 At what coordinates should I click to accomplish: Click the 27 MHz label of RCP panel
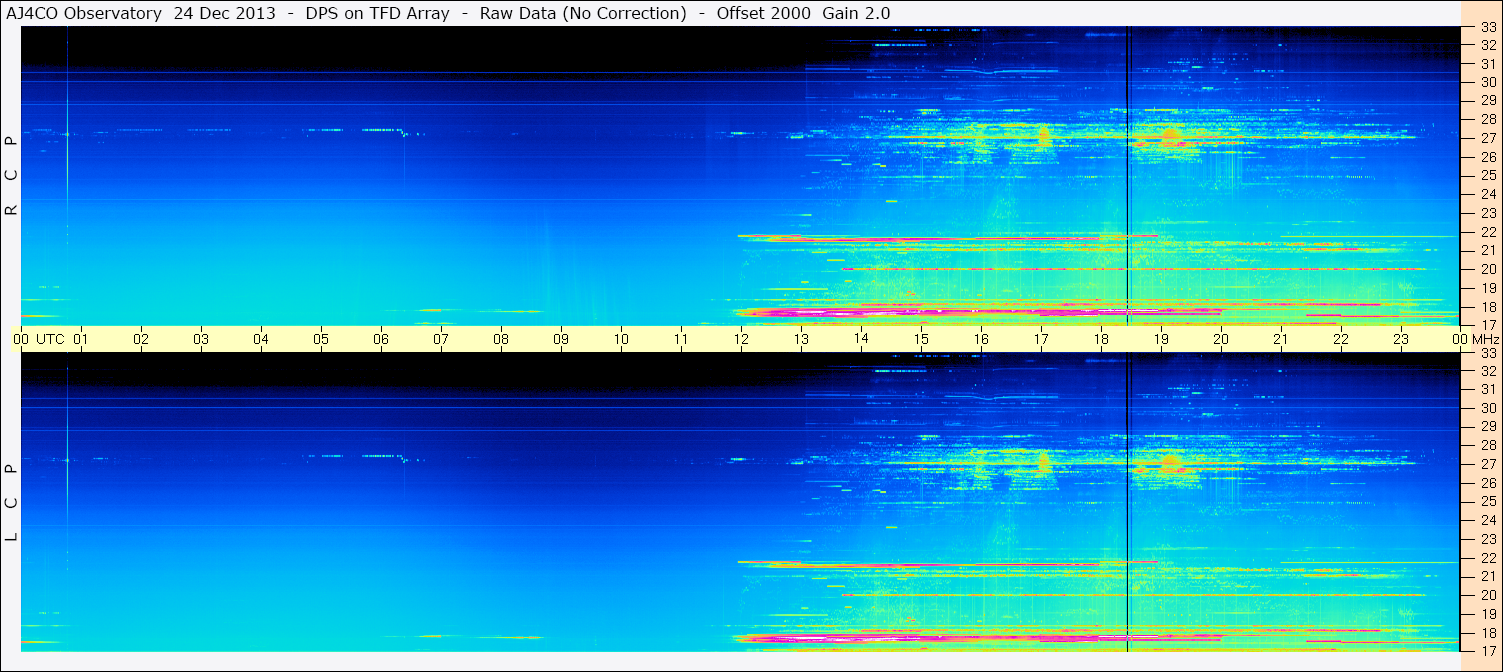click(1488, 138)
